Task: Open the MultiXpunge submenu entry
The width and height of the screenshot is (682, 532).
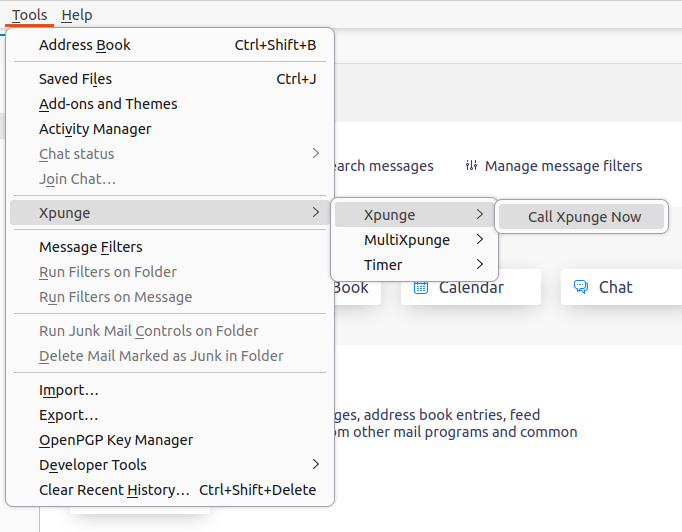Action: (414, 240)
